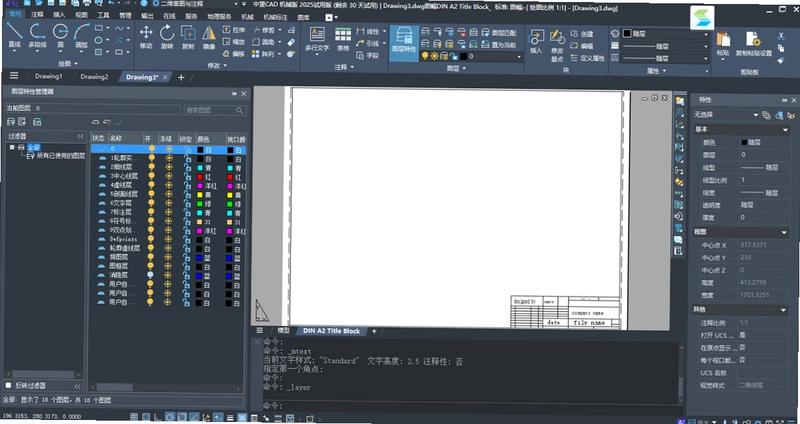Click the color swatch of layer 3中心线层
Screen dimensions: 800x424
[x=201, y=177]
